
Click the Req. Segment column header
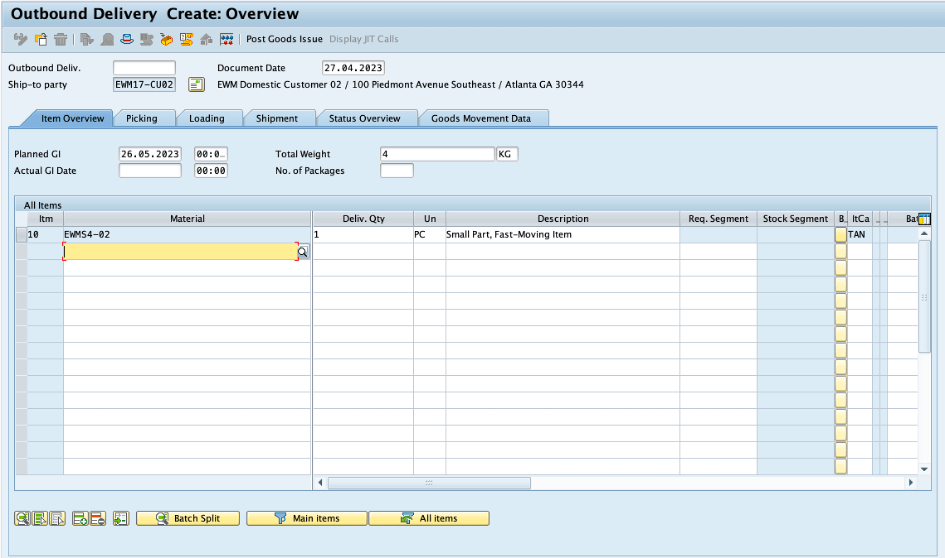[718, 219]
